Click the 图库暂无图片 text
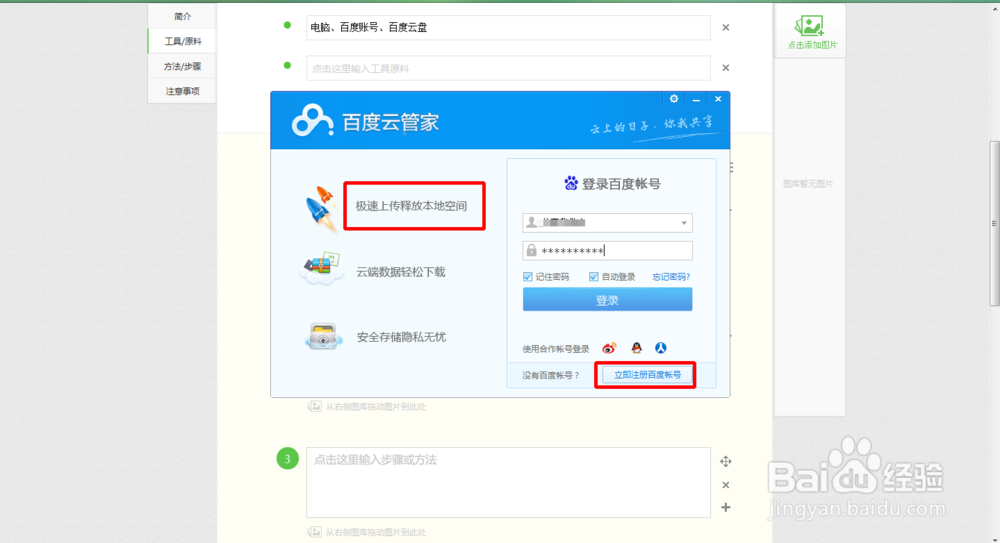Image resolution: width=1000 pixels, height=543 pixels. click(808, 184)
